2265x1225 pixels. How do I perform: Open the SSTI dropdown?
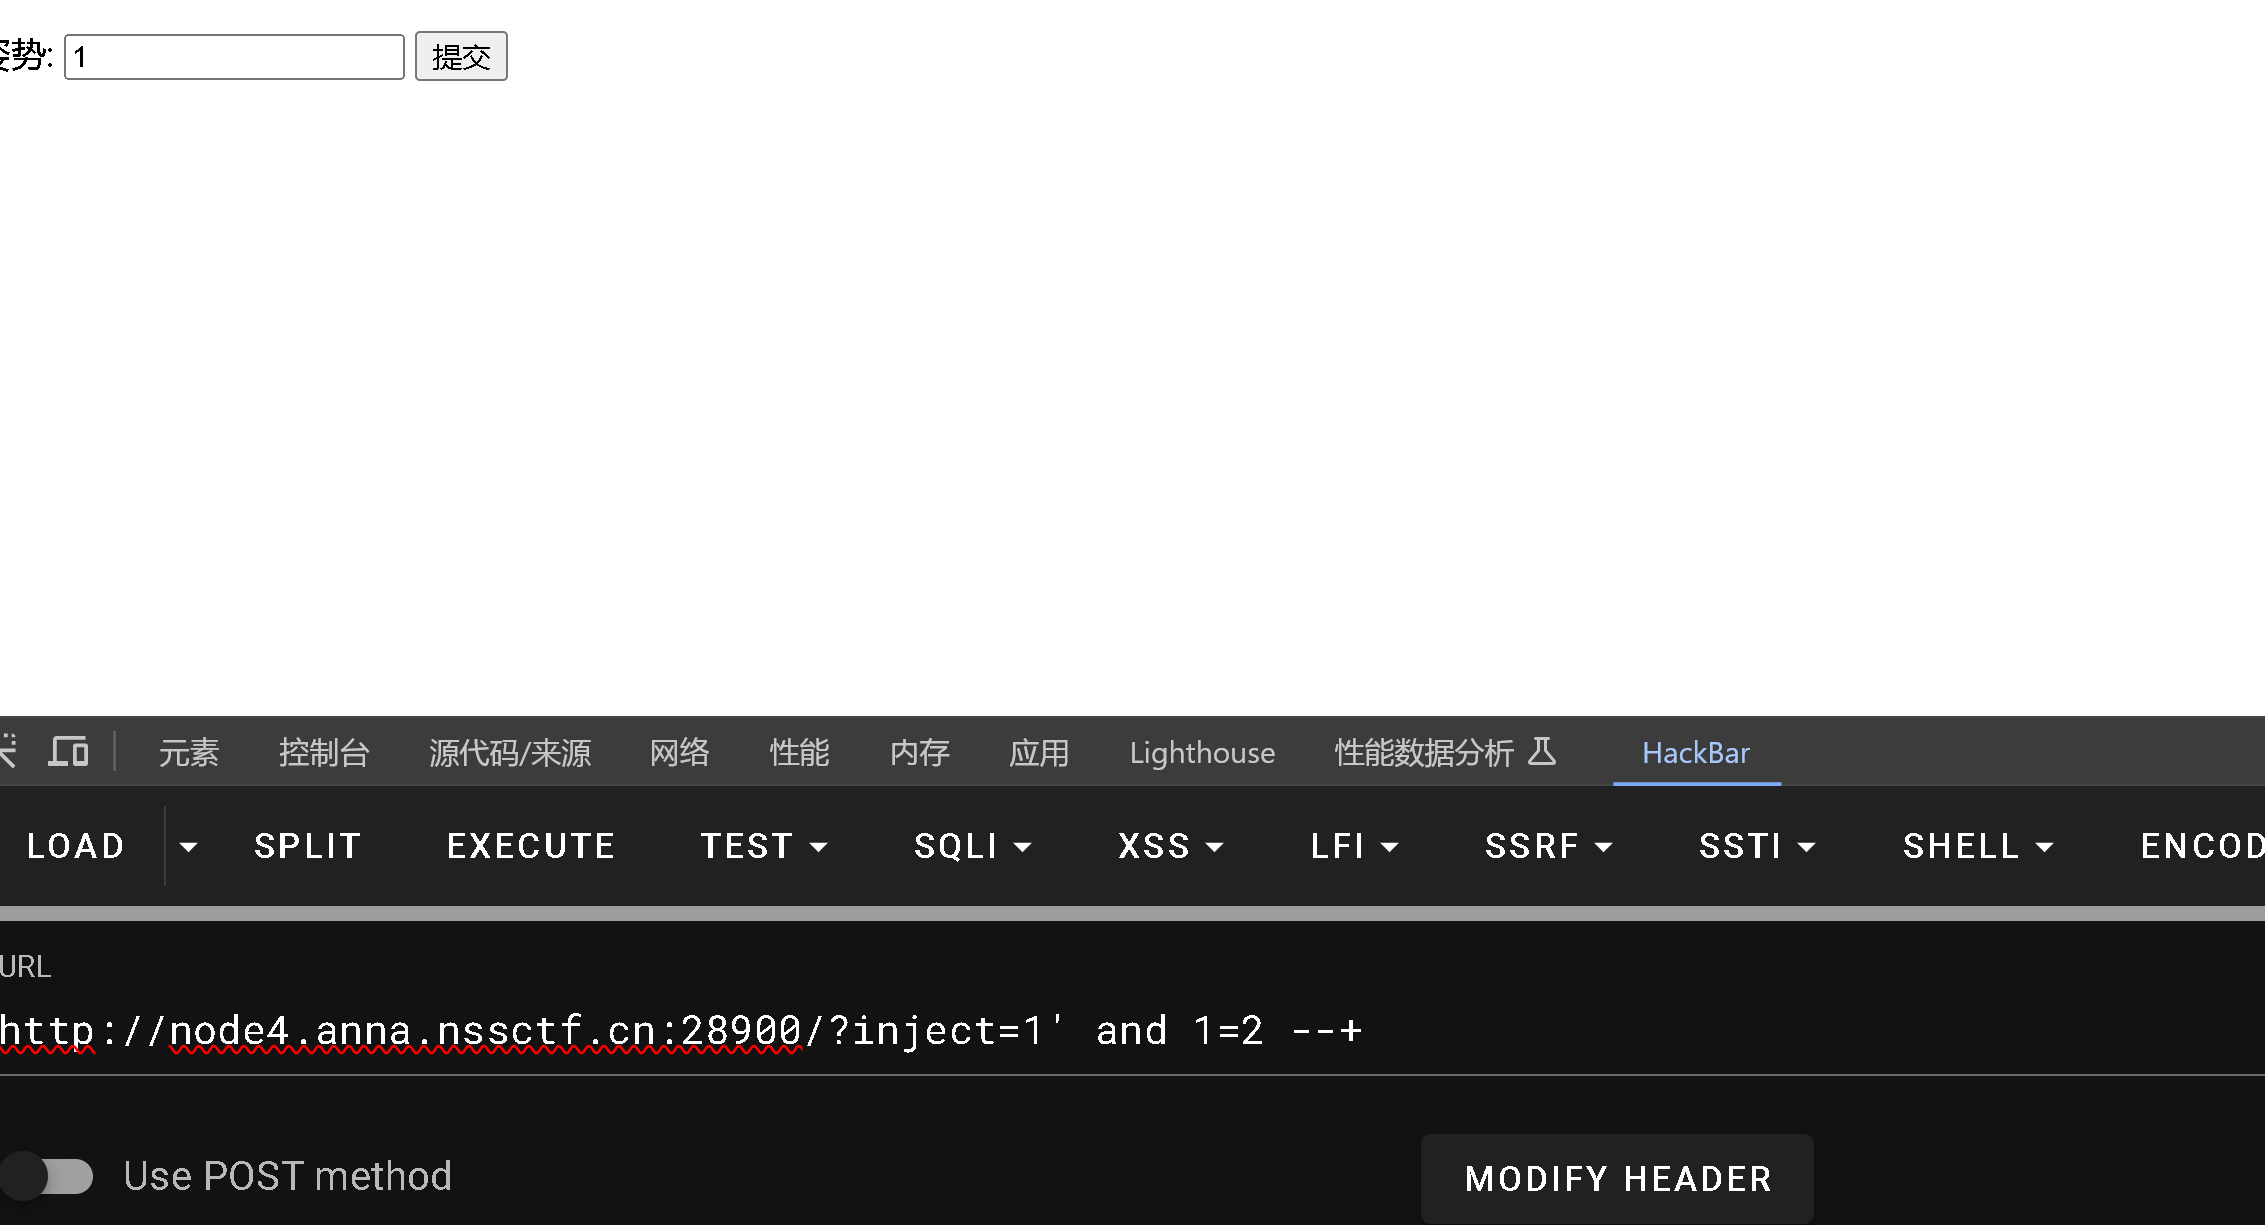[1756, 847]
